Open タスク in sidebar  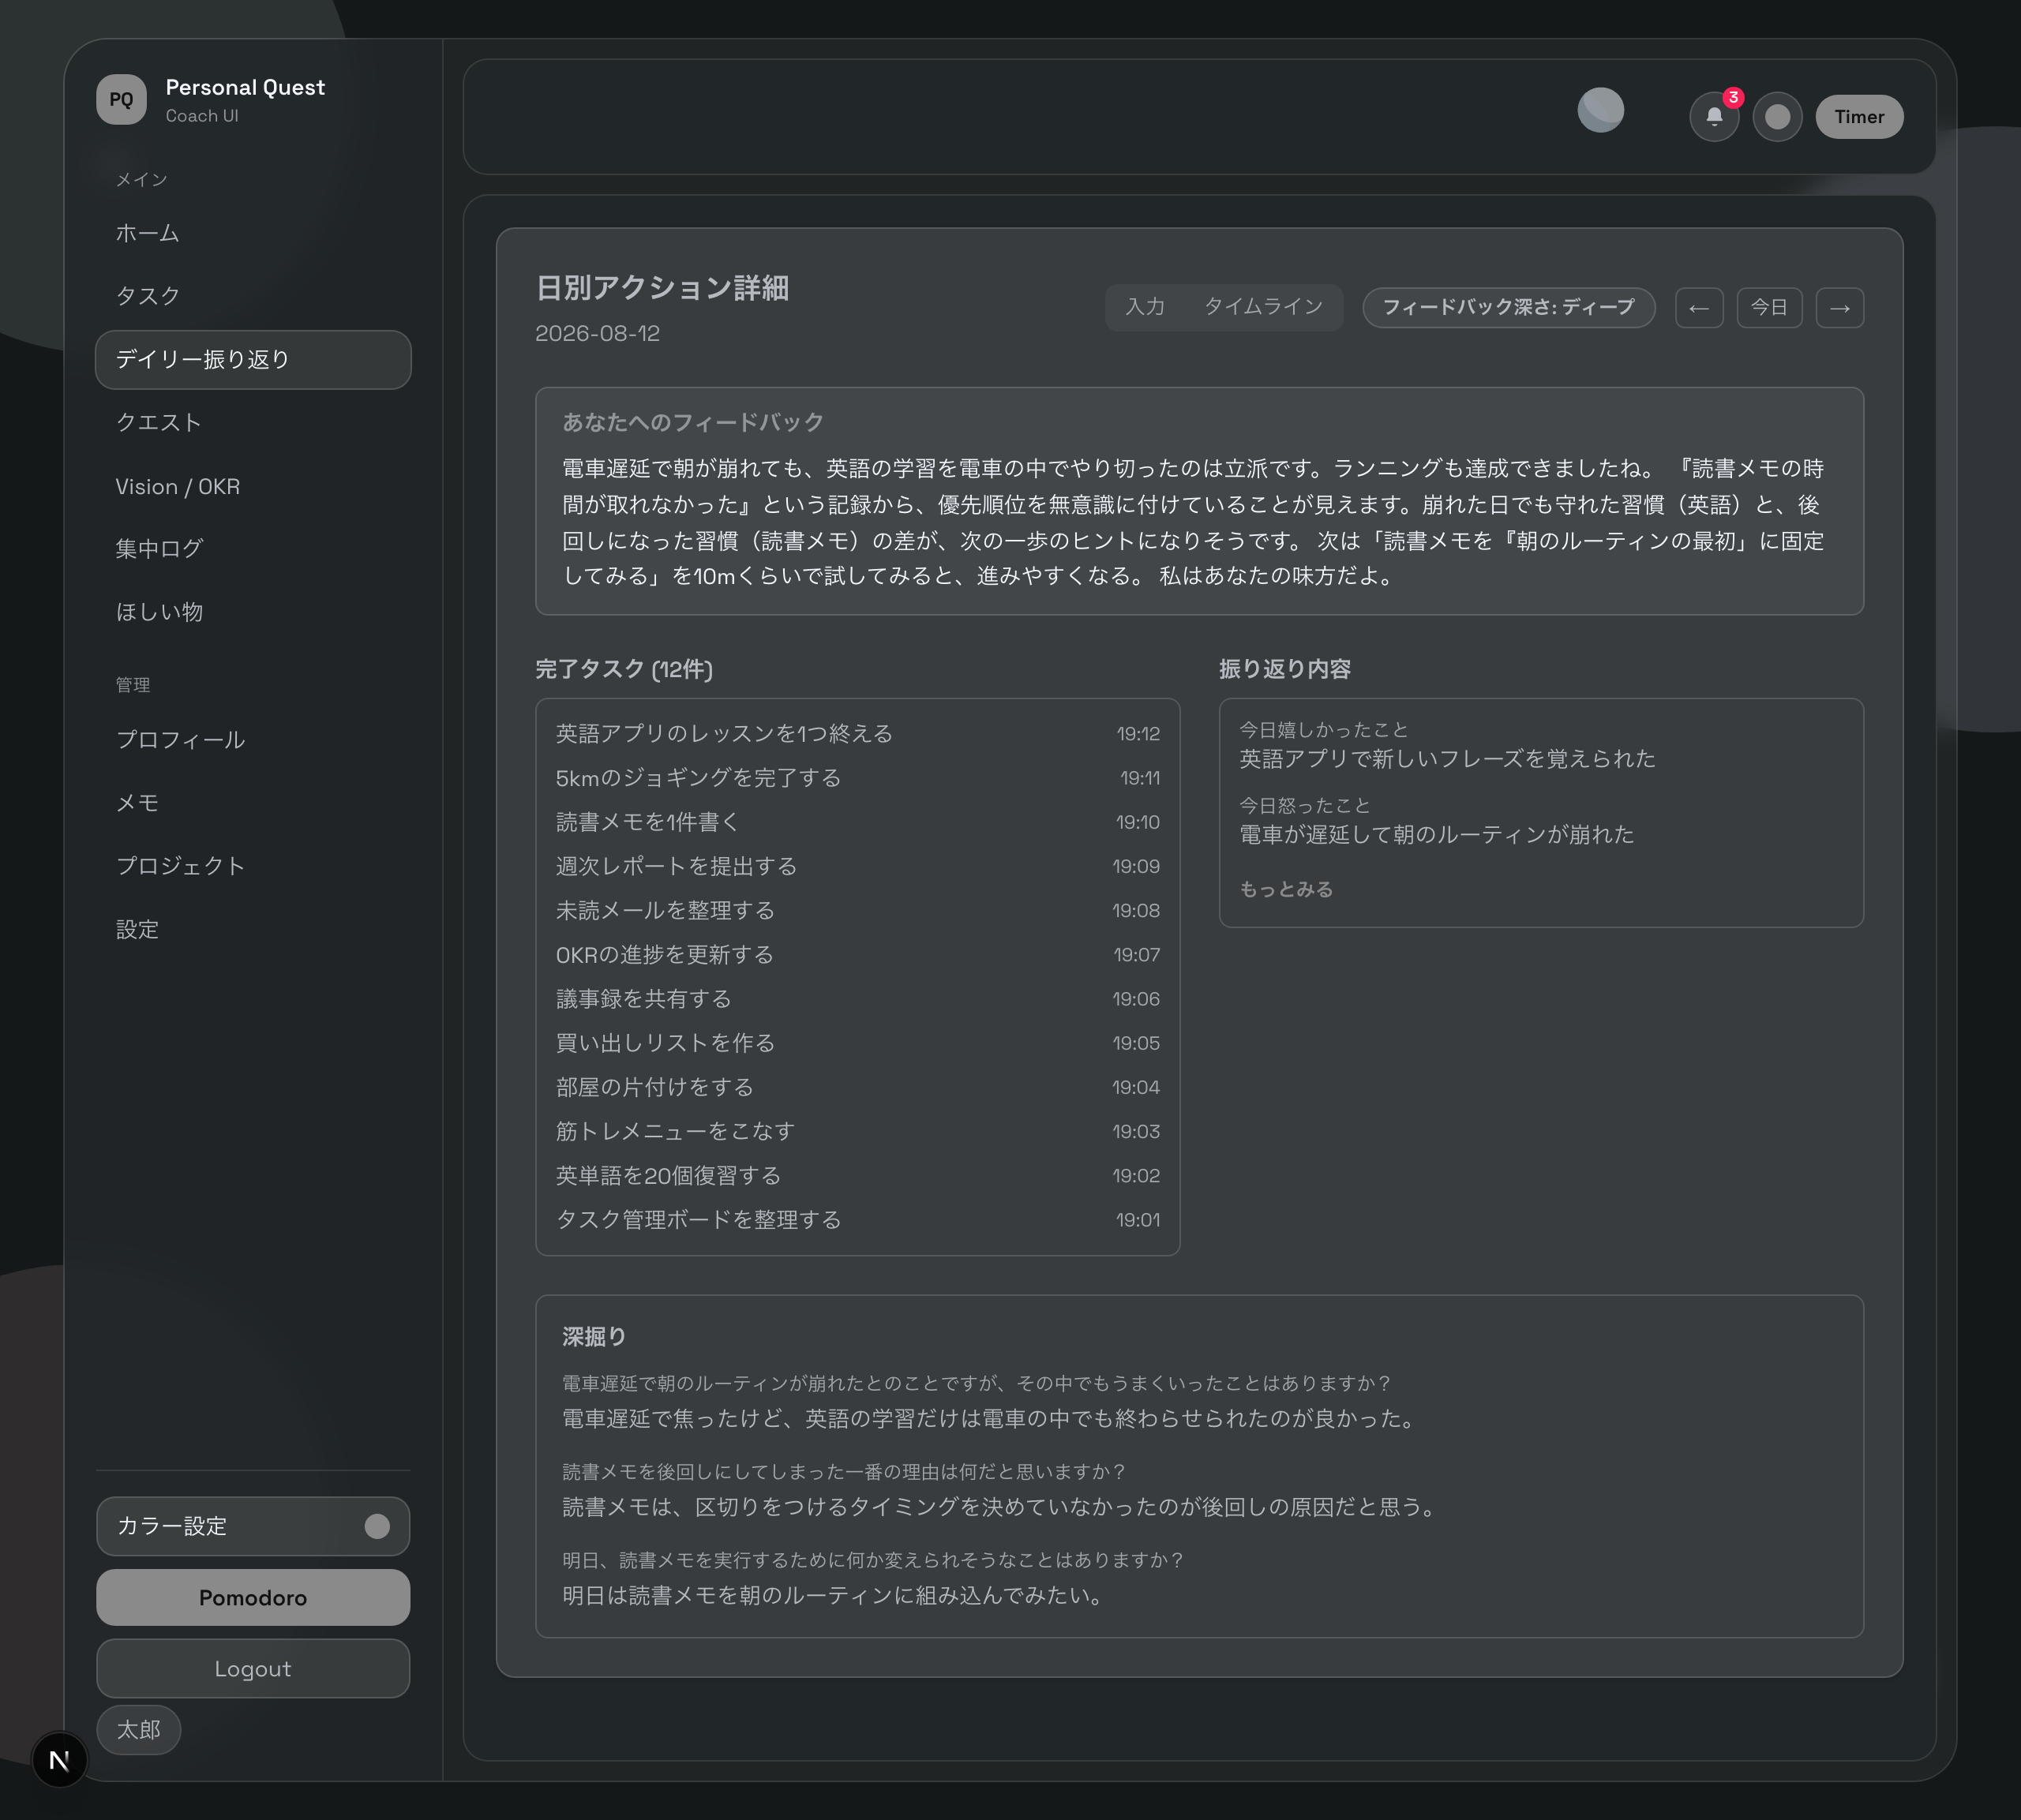pyautogui.click(x=253, y=296)
